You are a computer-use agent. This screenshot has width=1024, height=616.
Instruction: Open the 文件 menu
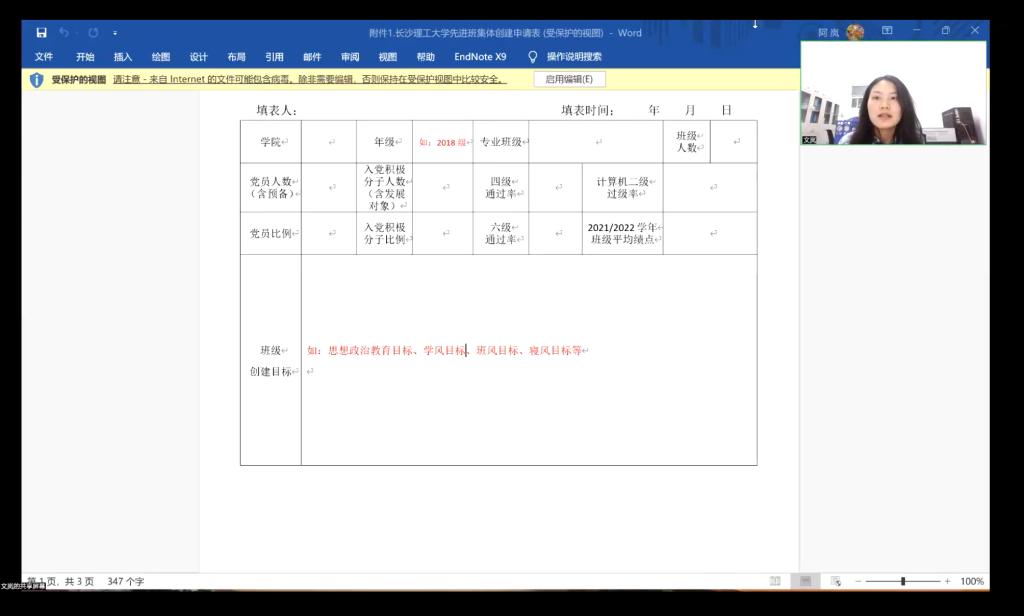click(44, 57)
